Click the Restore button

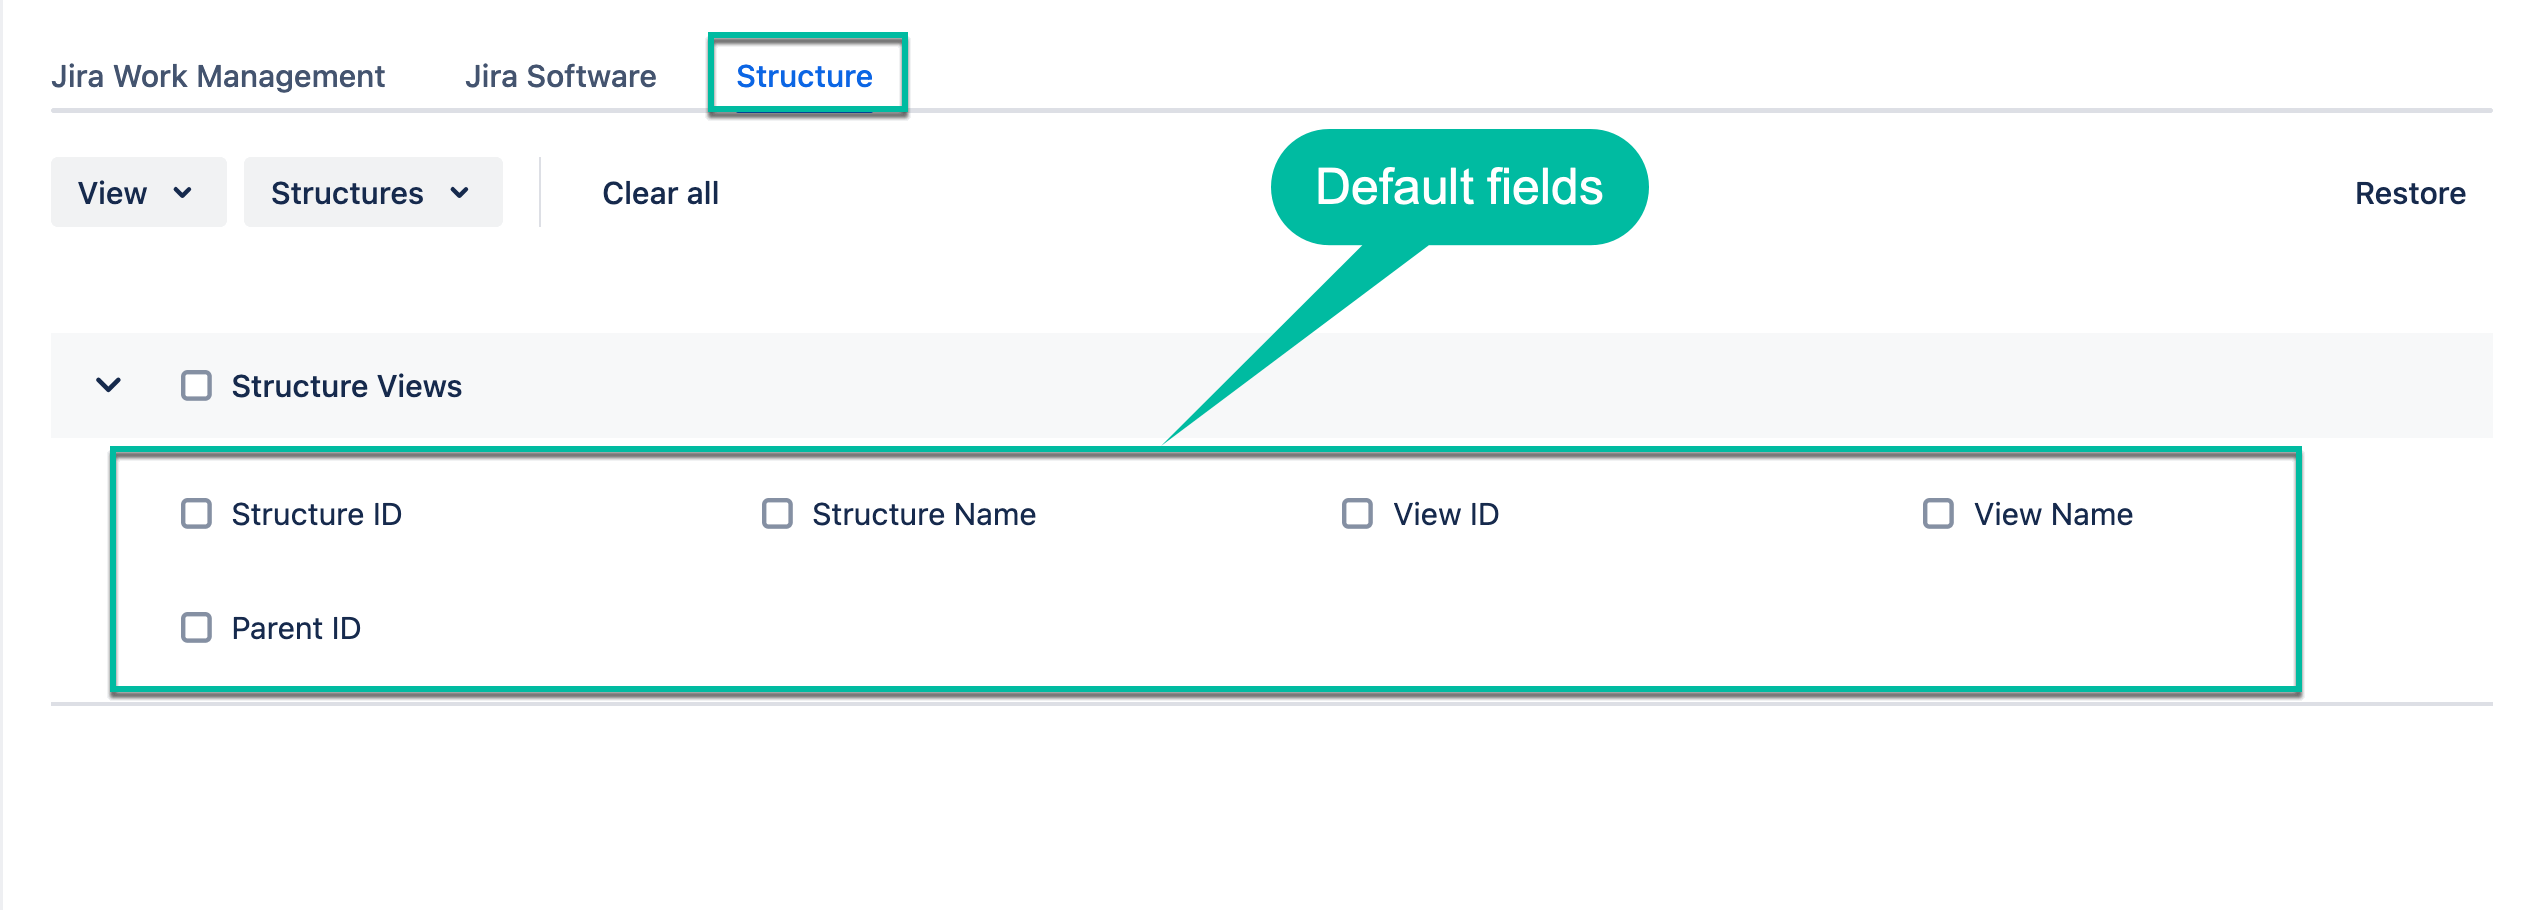[x=2411, y=192]
